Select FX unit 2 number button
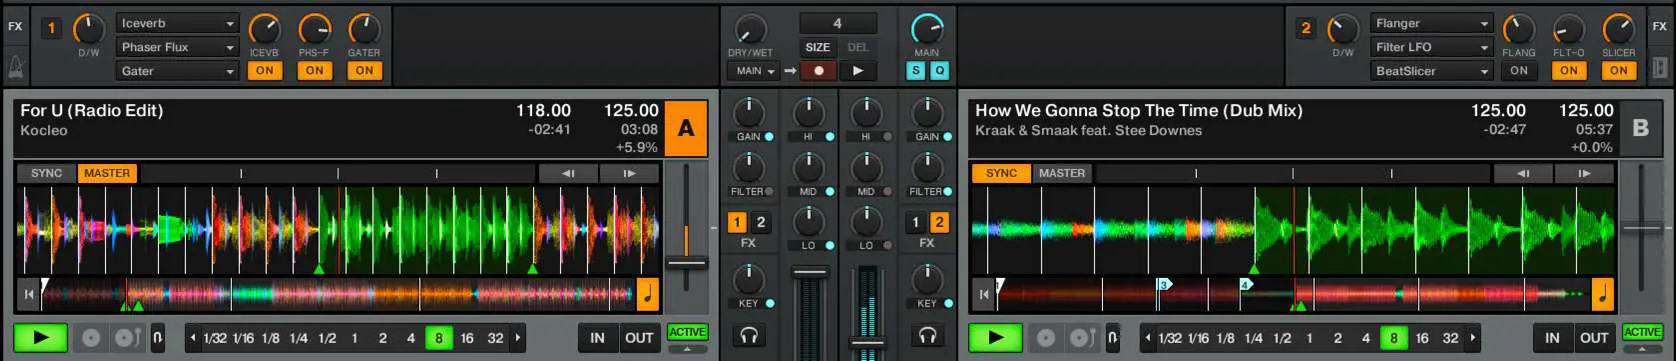Screen dimensions: 1676x361 1305,28
